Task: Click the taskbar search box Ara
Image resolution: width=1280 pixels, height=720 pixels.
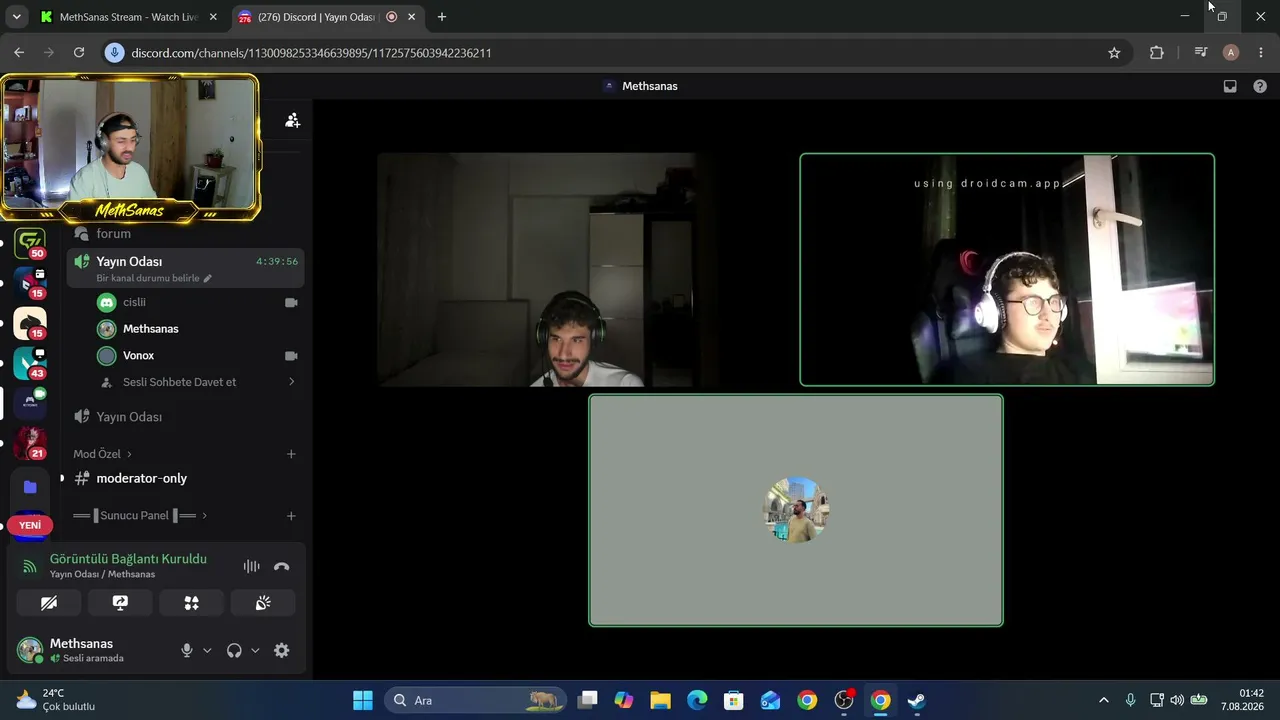Action: [476, 700]
